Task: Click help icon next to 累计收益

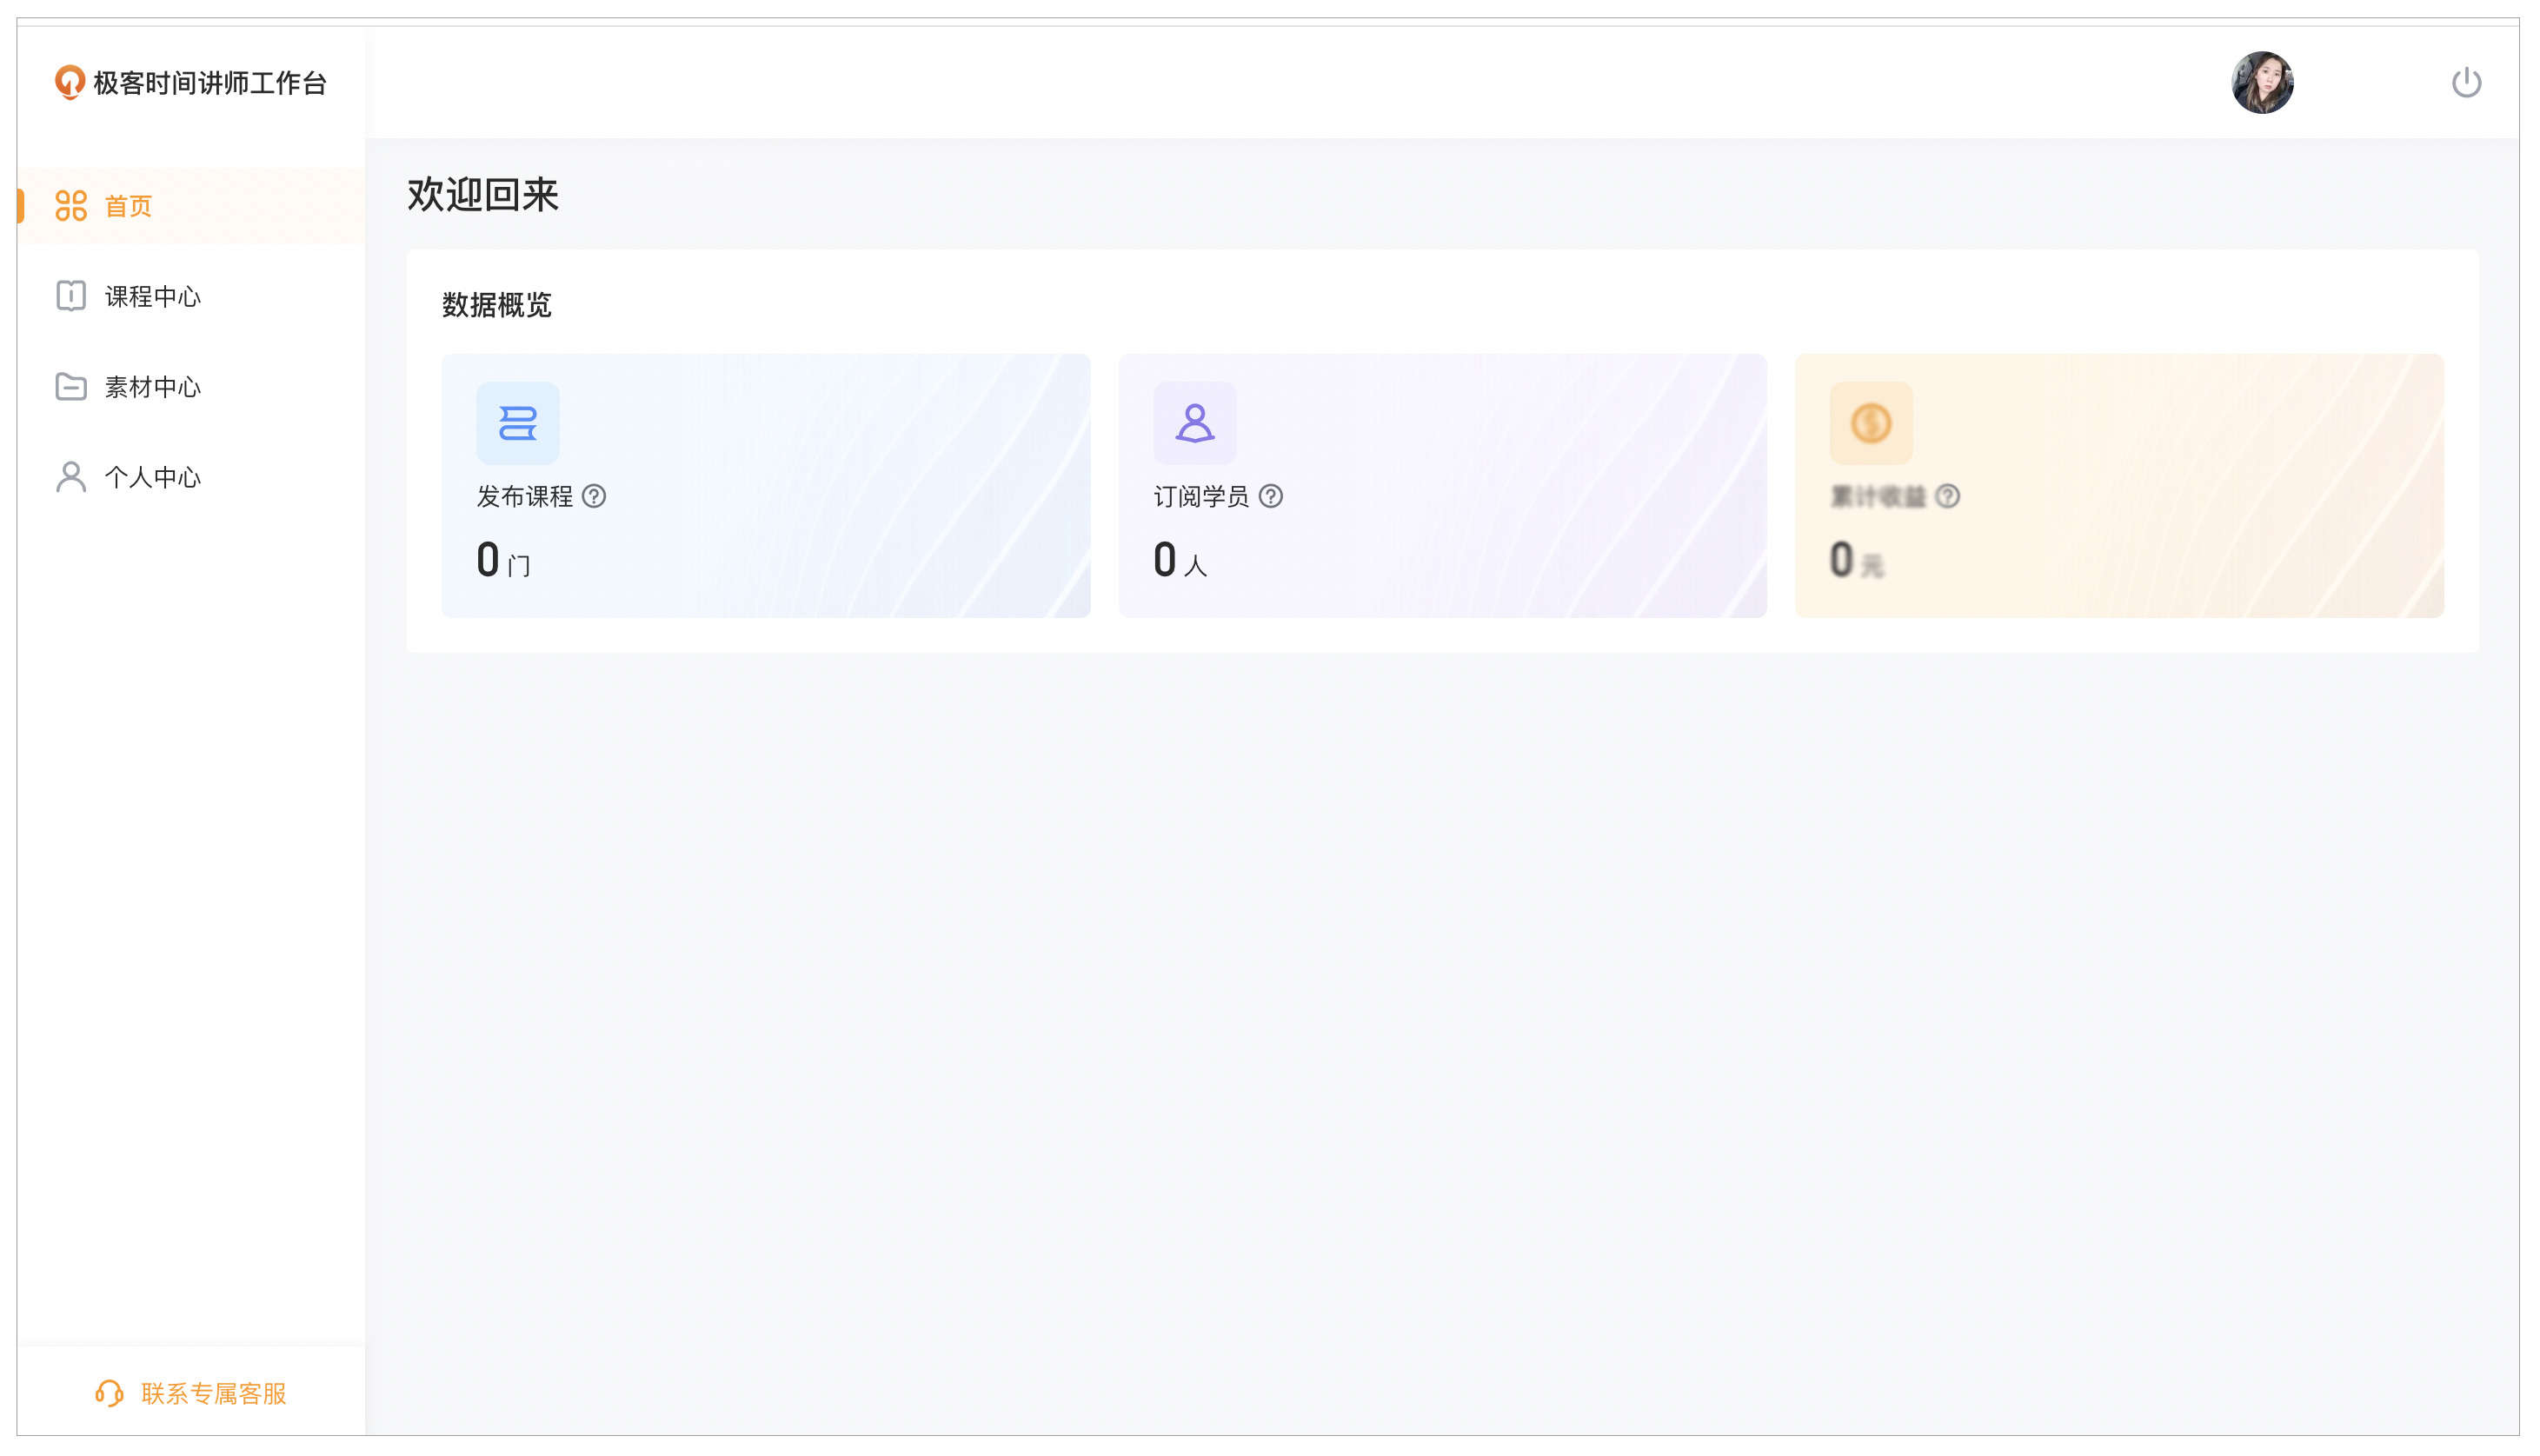Action: tap(1947, 496)
